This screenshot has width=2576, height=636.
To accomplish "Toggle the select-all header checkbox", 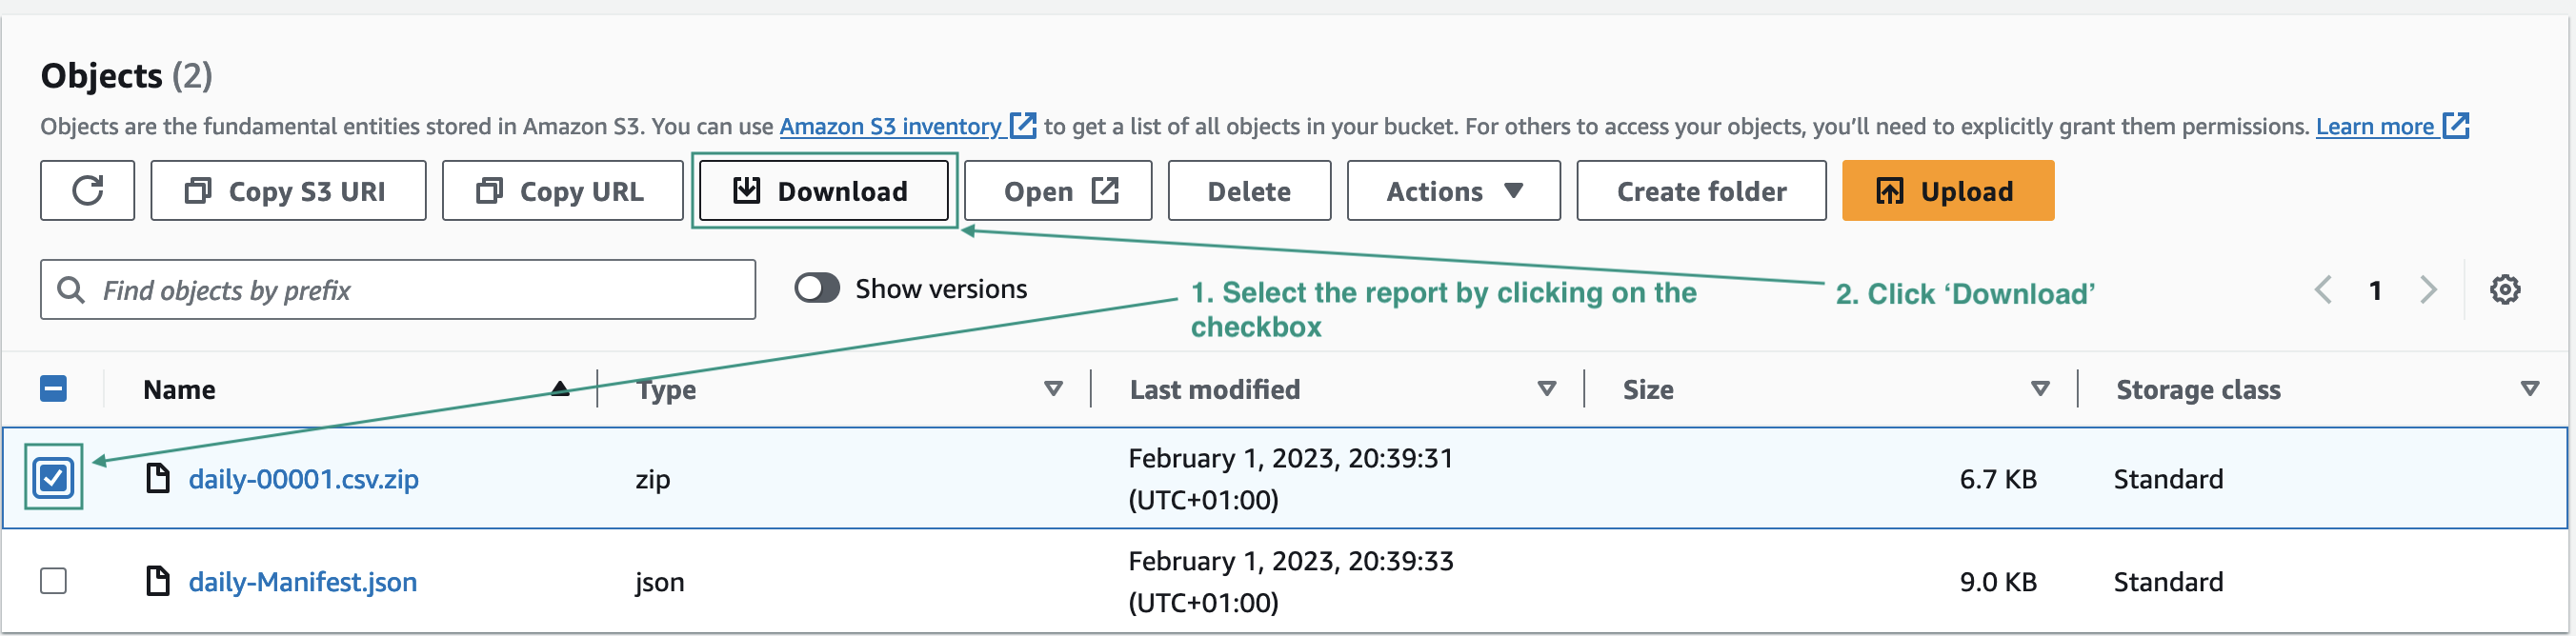I will 53,389.
